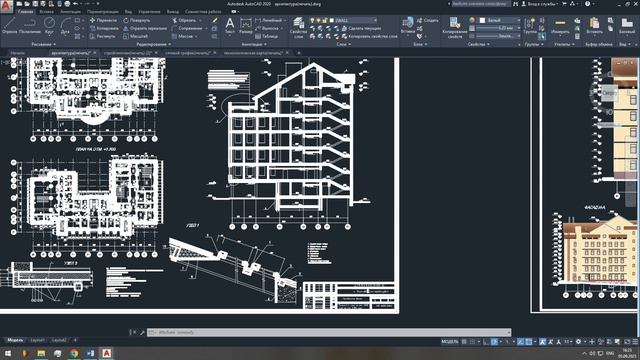Toggle grid display in status bar
Viewport: 640px width, 360px height.
pyautogui.click(x=464, y=342)
